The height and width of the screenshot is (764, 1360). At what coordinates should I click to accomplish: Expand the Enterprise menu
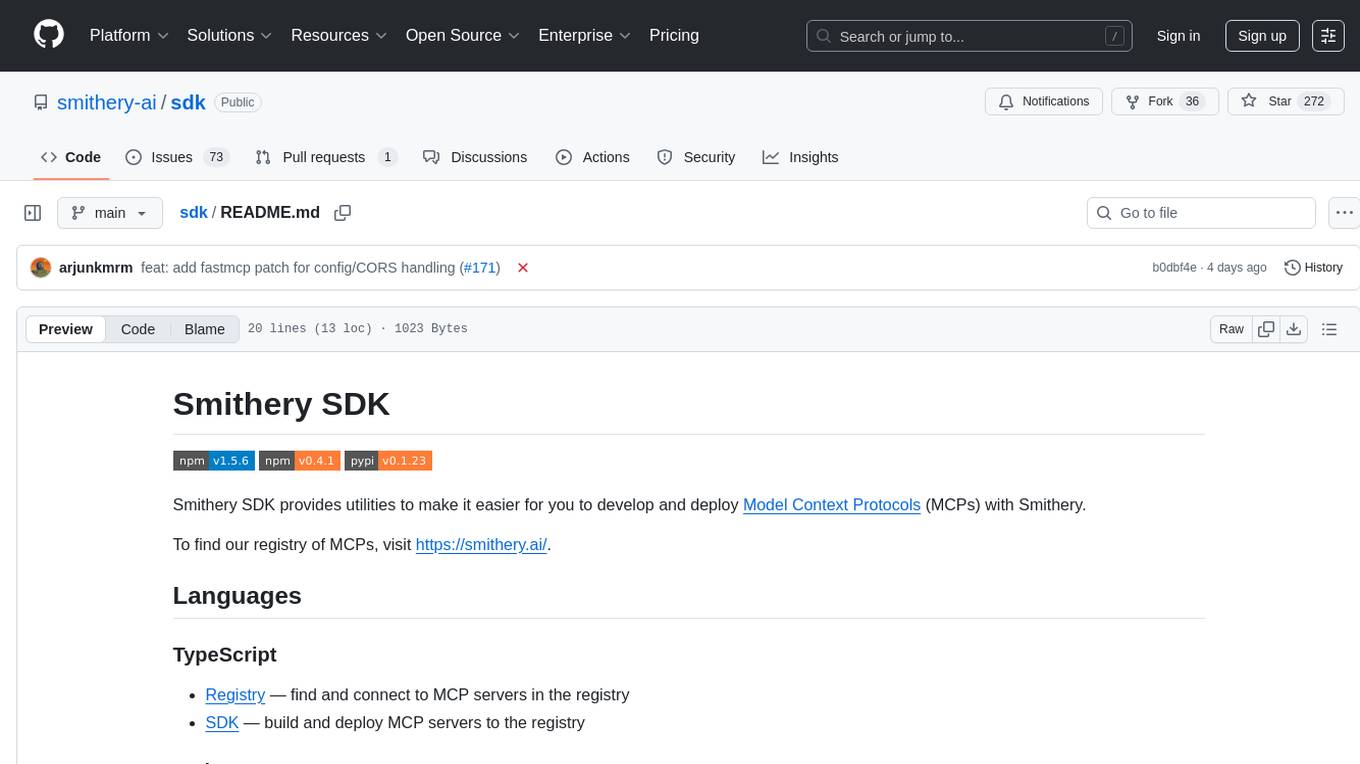point(585,35)
